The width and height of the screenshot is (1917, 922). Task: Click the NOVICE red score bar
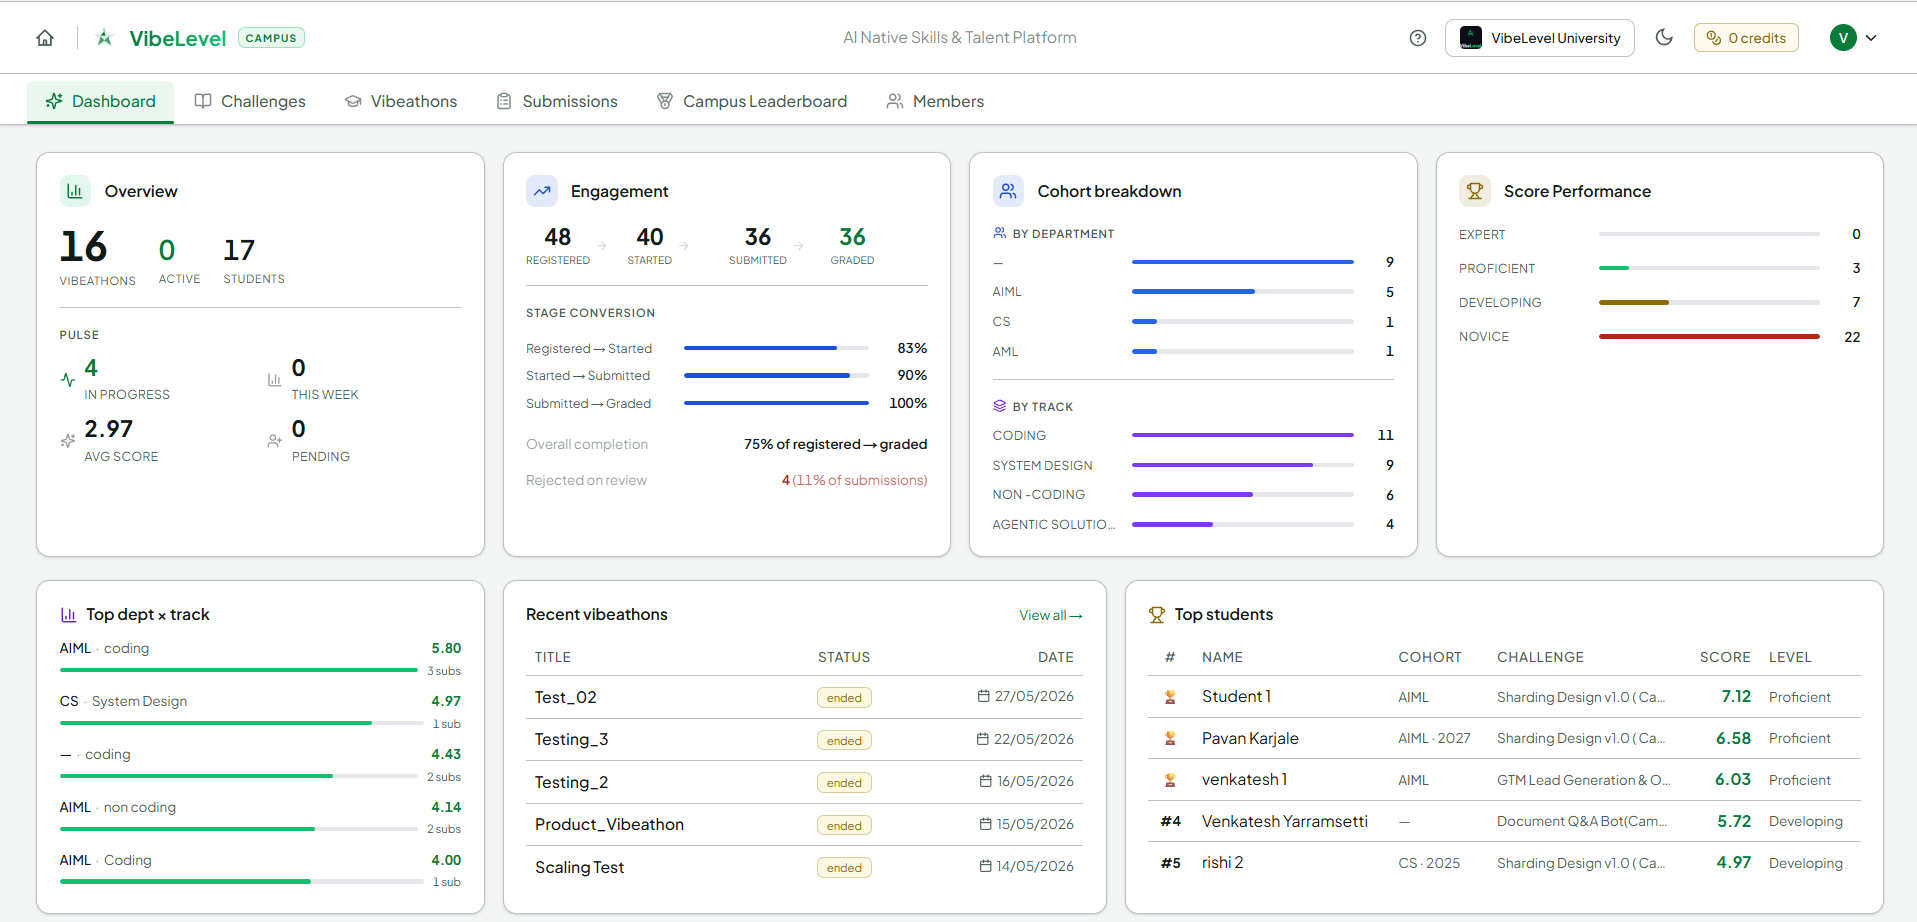pos(1709,337)
